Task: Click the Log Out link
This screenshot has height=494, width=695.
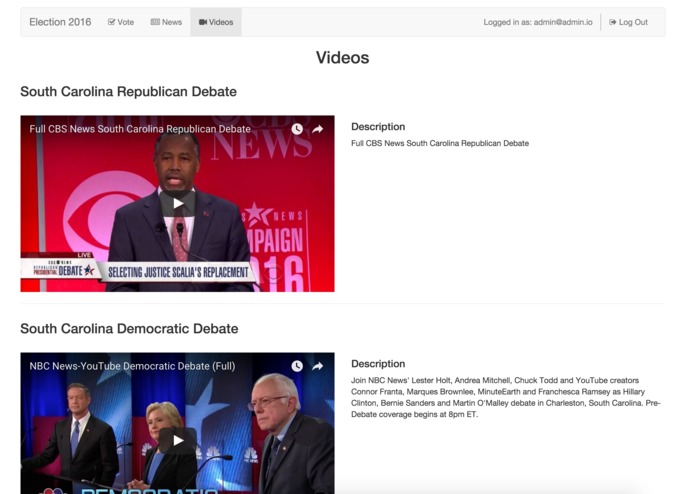Action: (629, 22)
